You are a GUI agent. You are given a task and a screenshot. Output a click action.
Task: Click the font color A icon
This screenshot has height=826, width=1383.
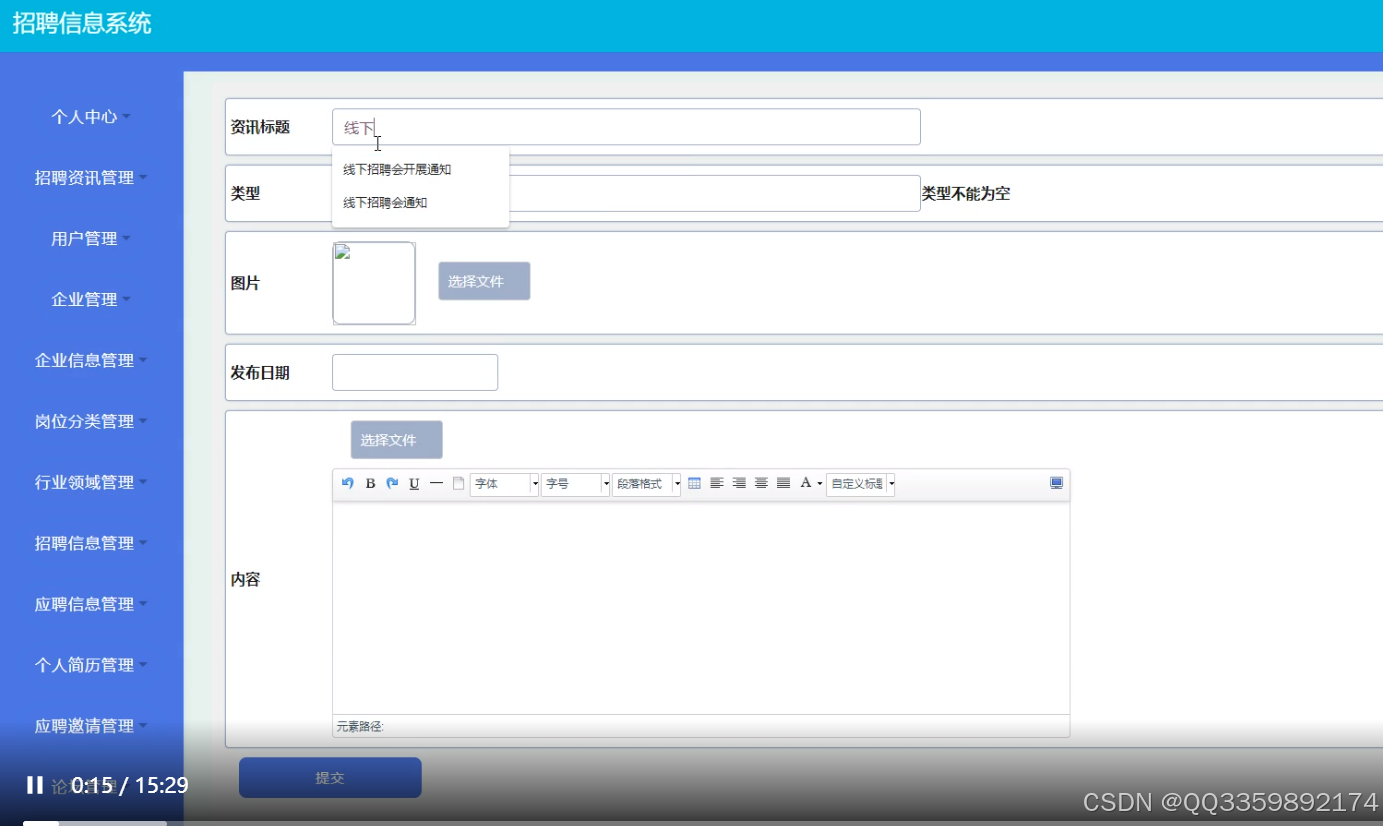click(x=805, y=483)
